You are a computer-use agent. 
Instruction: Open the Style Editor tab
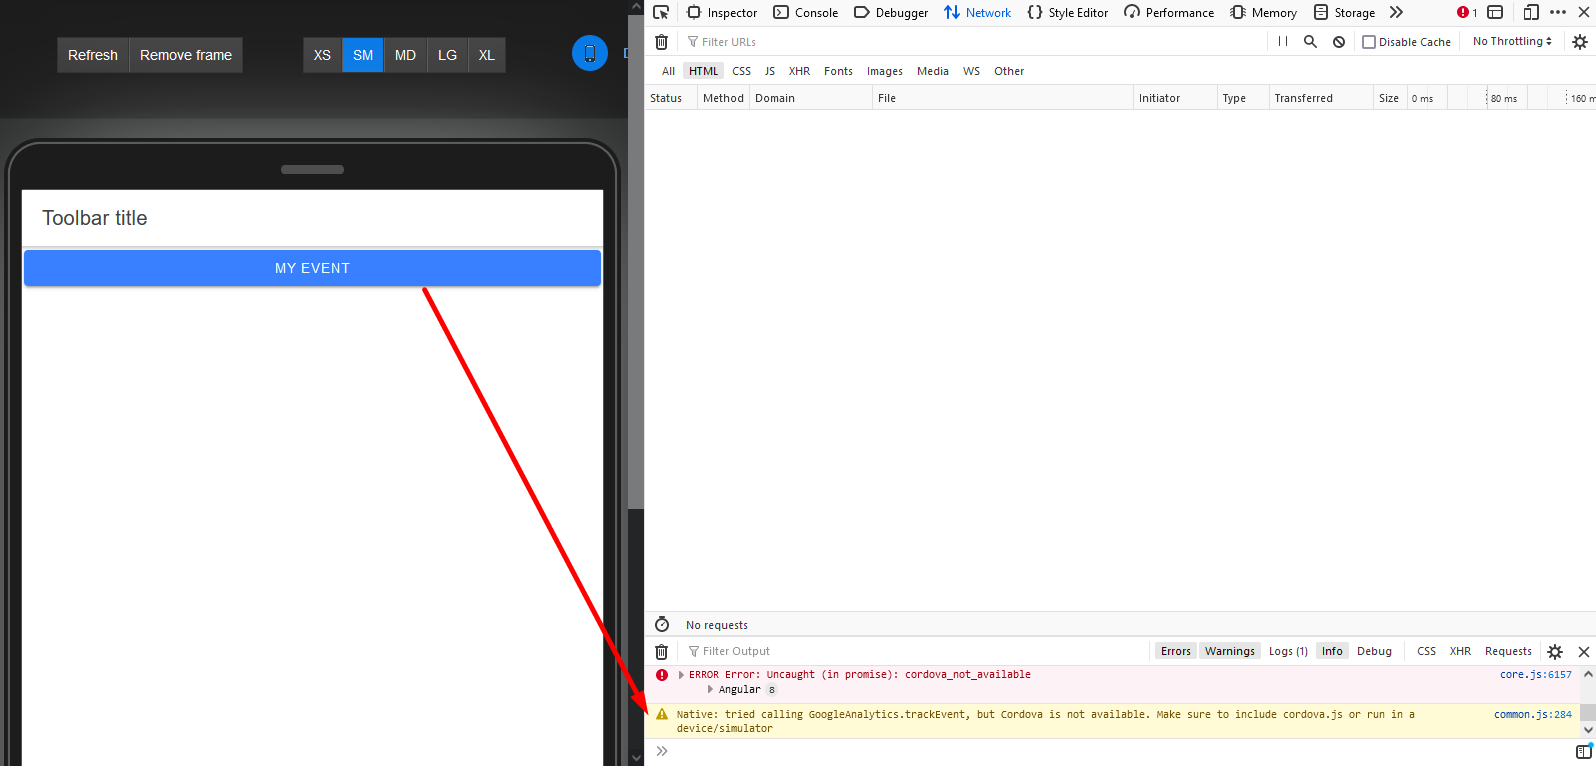pyautogui.click(x=1068, y=12)
